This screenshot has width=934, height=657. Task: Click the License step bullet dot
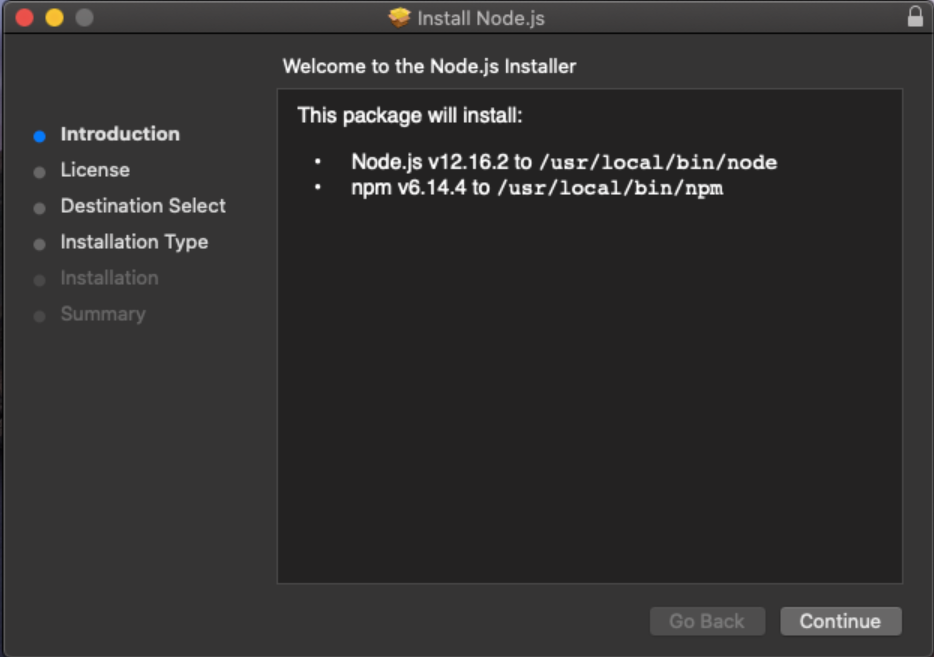coord(39,173)
